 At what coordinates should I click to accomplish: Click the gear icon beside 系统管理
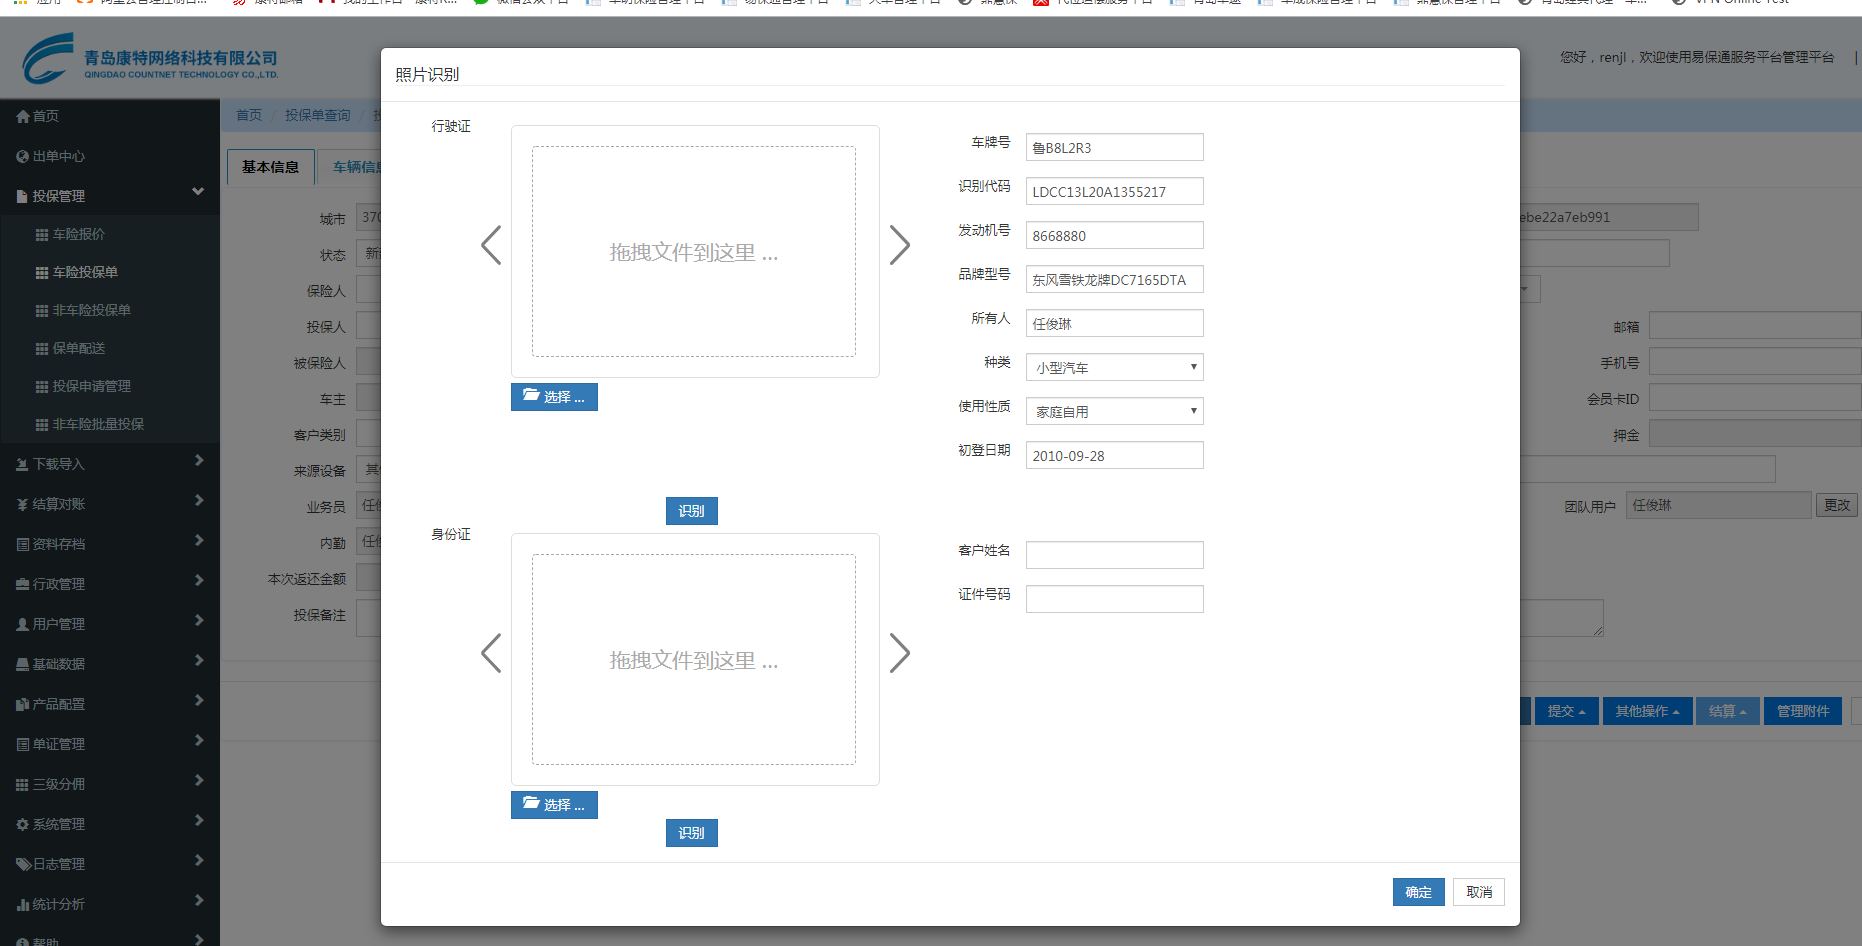[x=23, y=824]
